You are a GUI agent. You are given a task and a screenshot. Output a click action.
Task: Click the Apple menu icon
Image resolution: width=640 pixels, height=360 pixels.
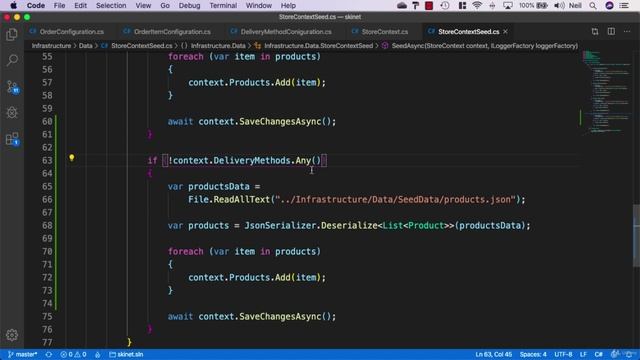13,5
